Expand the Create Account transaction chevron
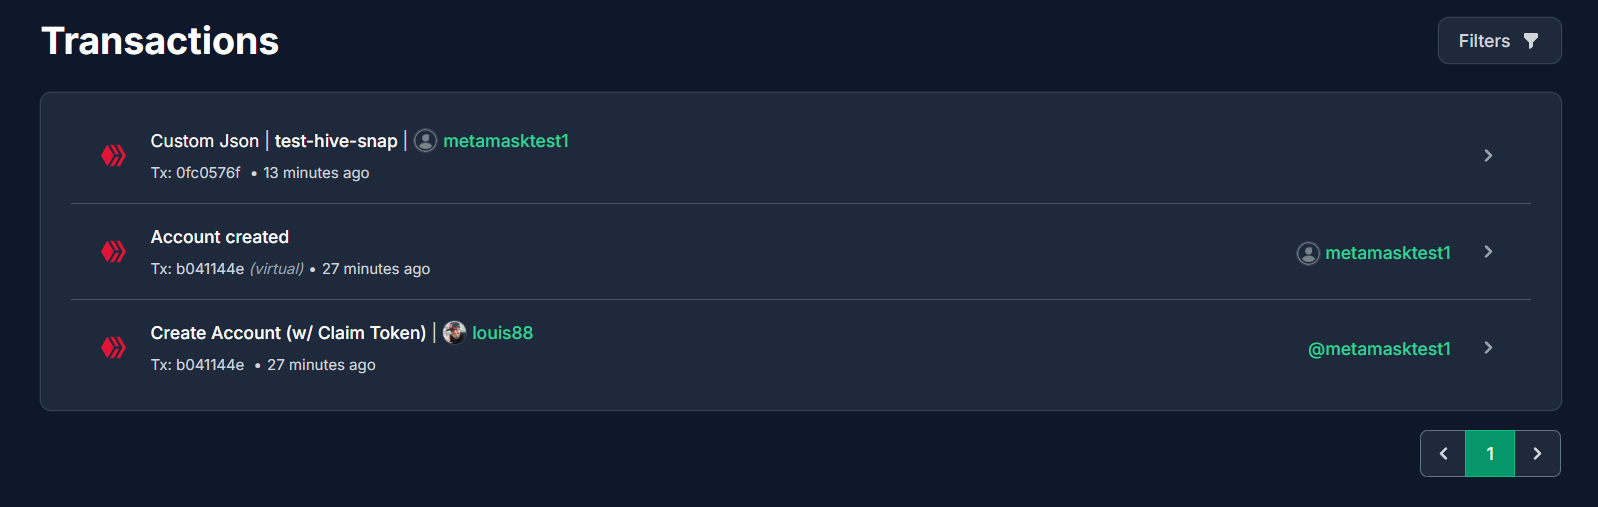This screenshot has height=507, width=1598. [1488, 347]
